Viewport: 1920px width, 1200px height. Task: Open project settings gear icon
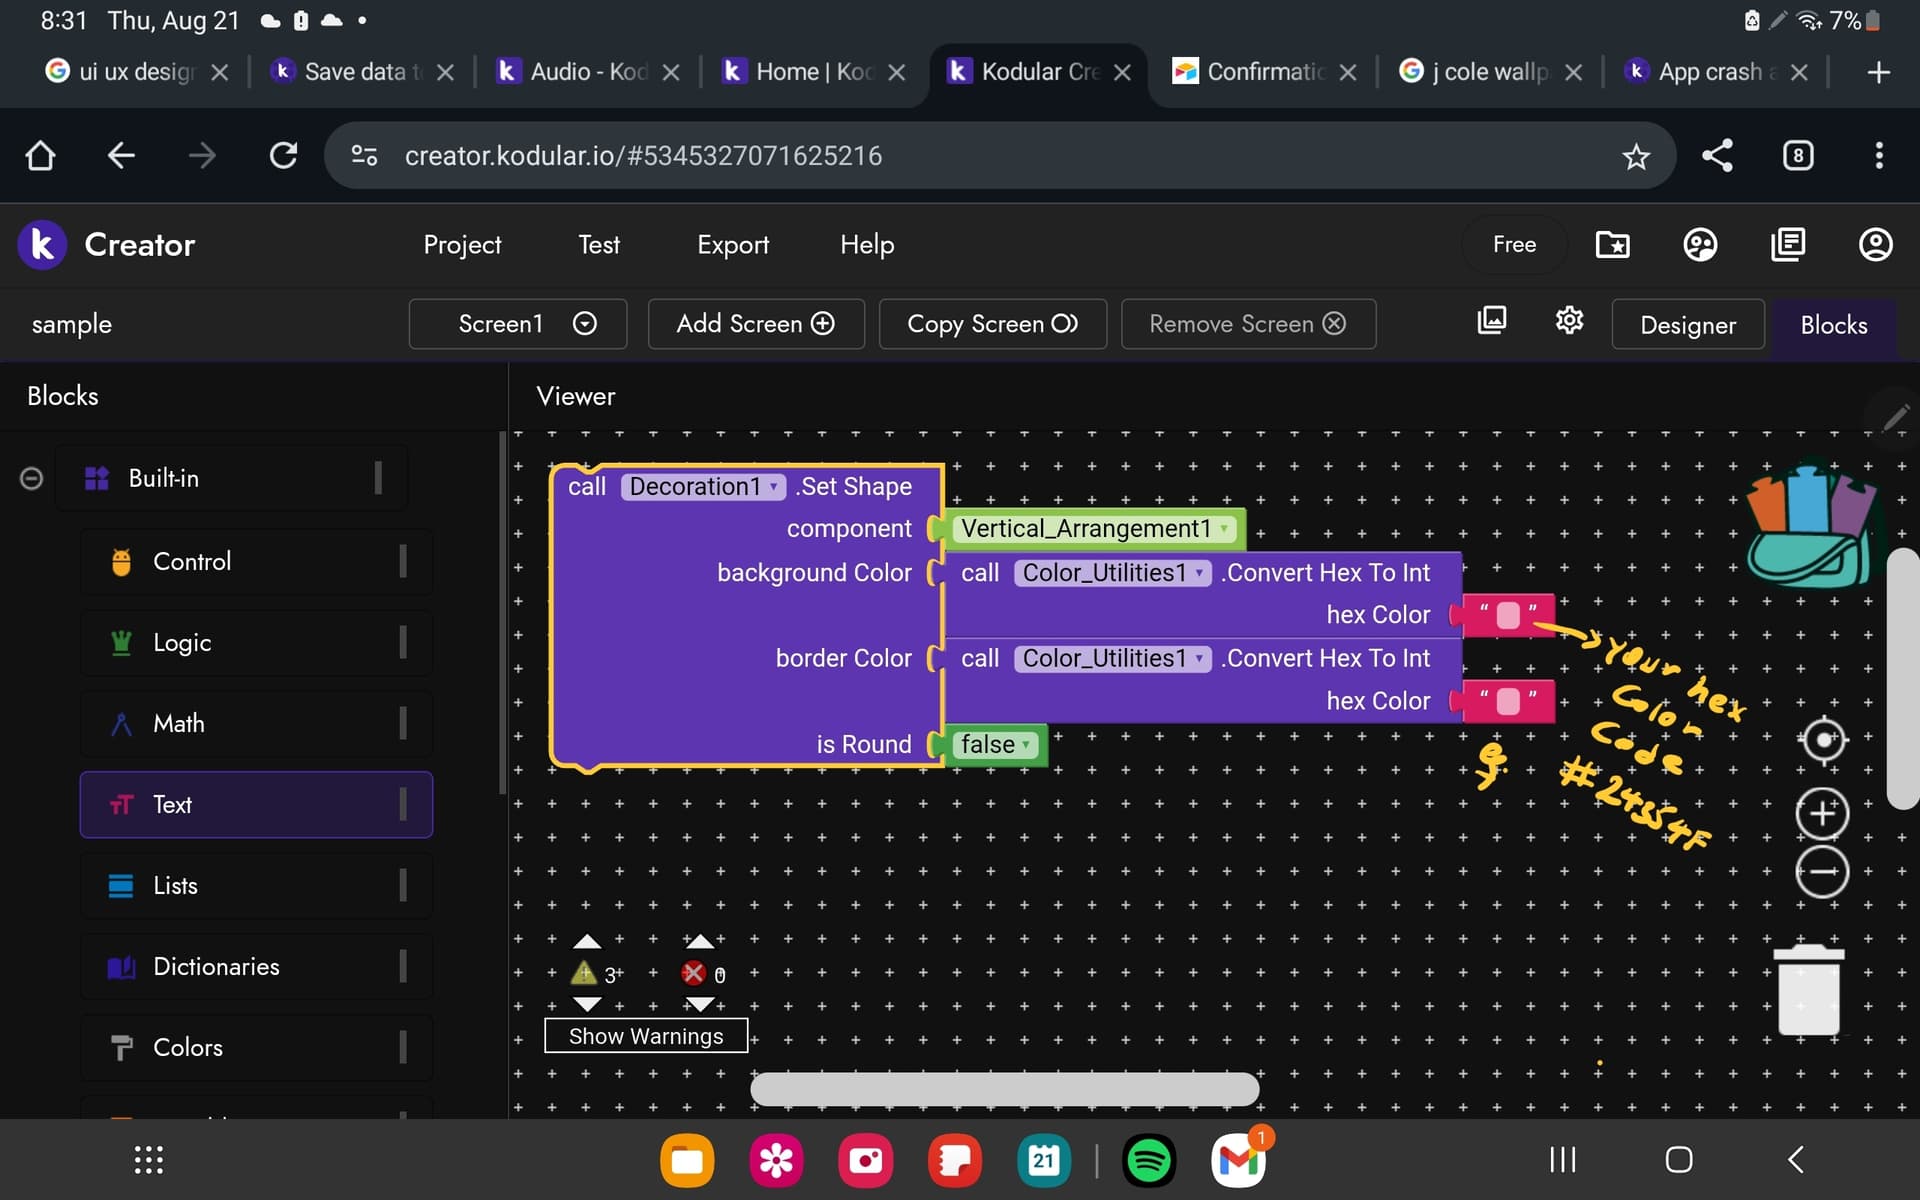click(1569, 321)
